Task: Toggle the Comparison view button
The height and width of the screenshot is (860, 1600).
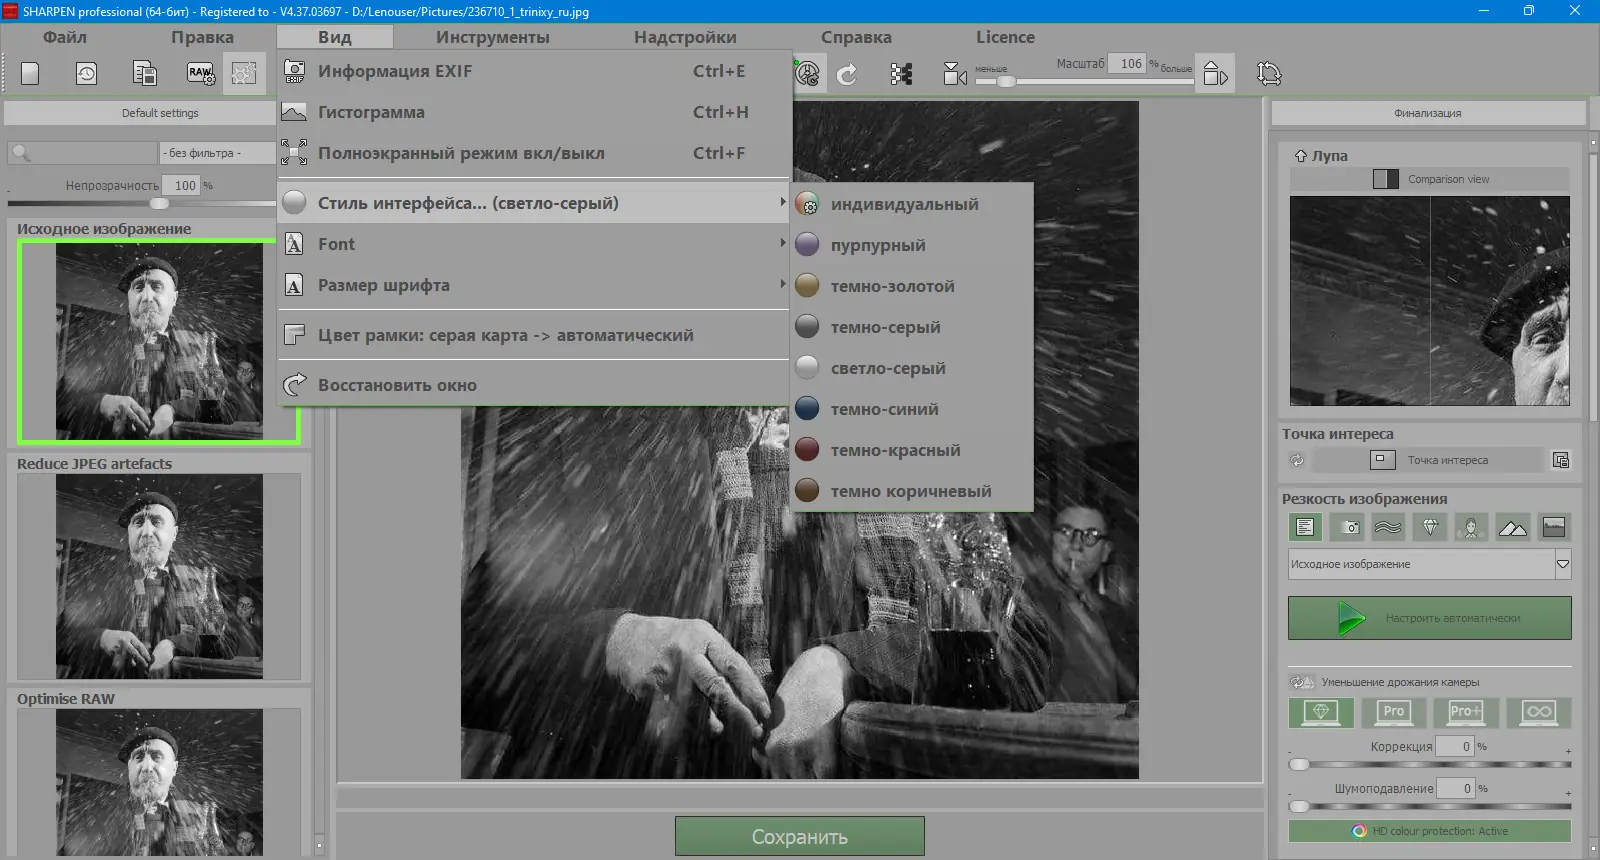Action: tap(1430, 179)
